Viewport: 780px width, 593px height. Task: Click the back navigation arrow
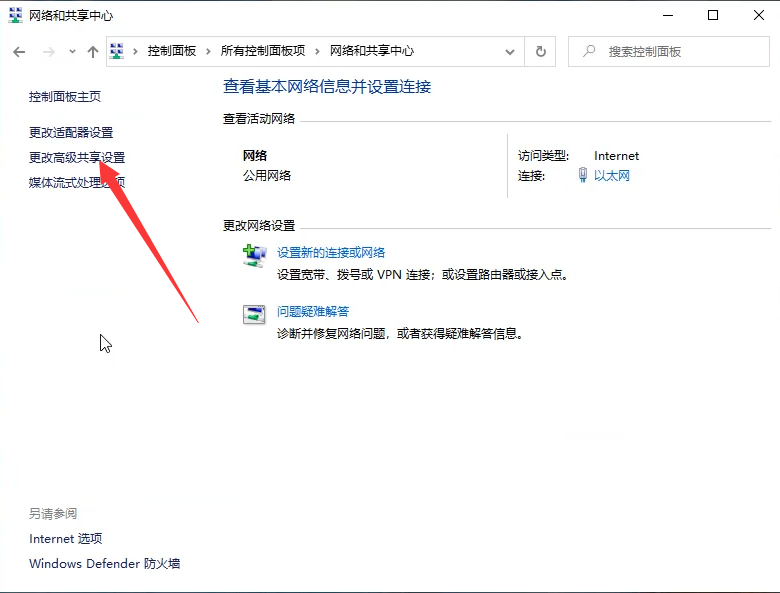pos(18,51)
